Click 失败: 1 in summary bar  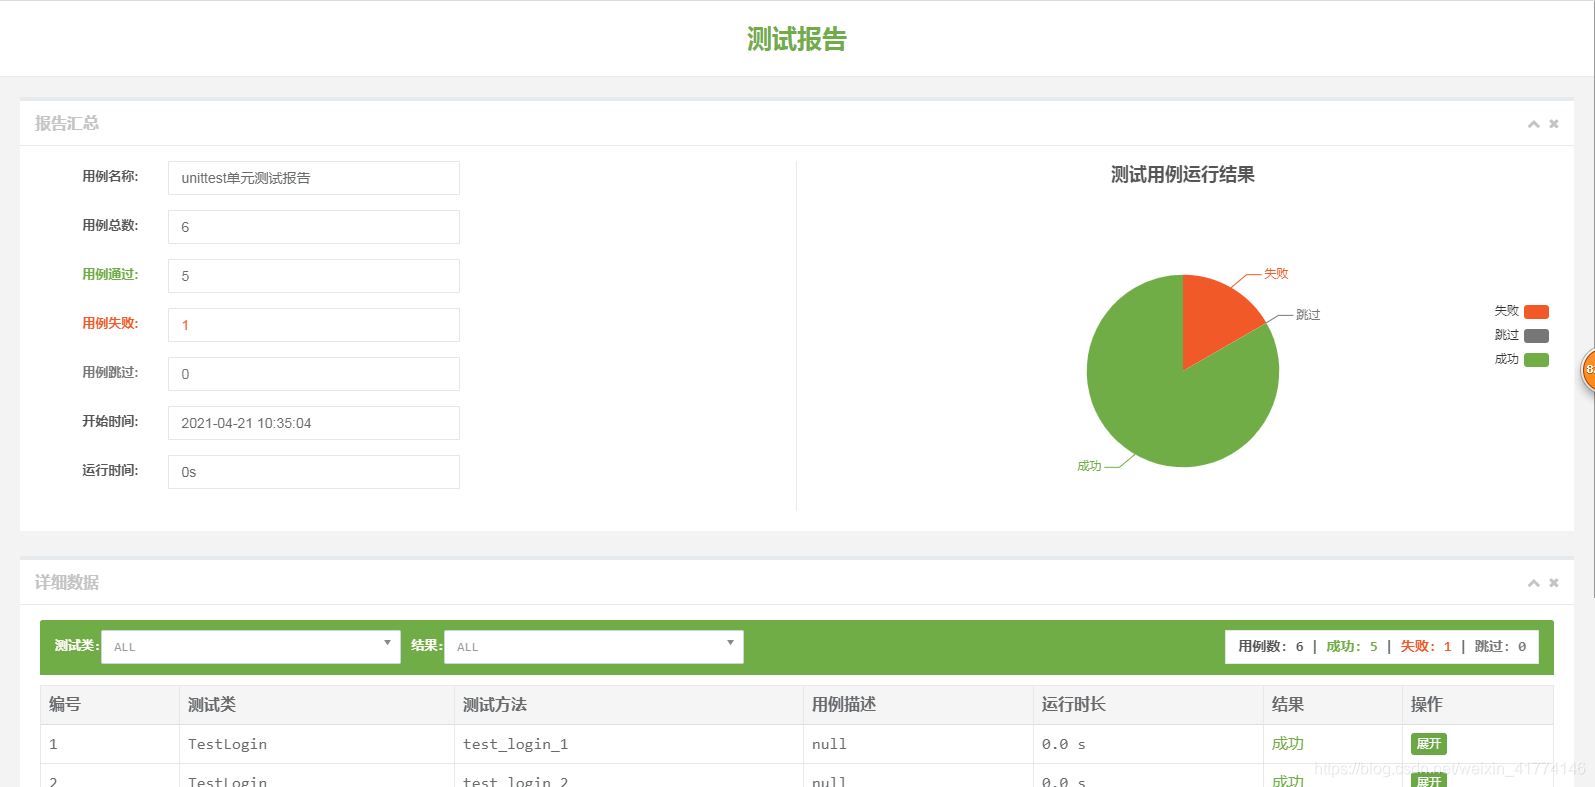tap(1426, 647)
